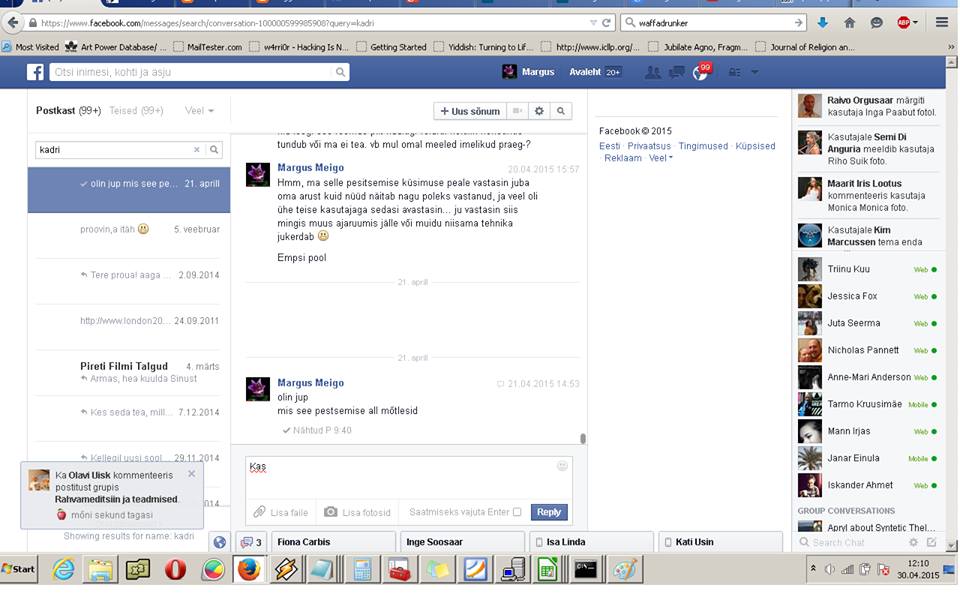Open the friend requests icon

click(x=653, y=72)
